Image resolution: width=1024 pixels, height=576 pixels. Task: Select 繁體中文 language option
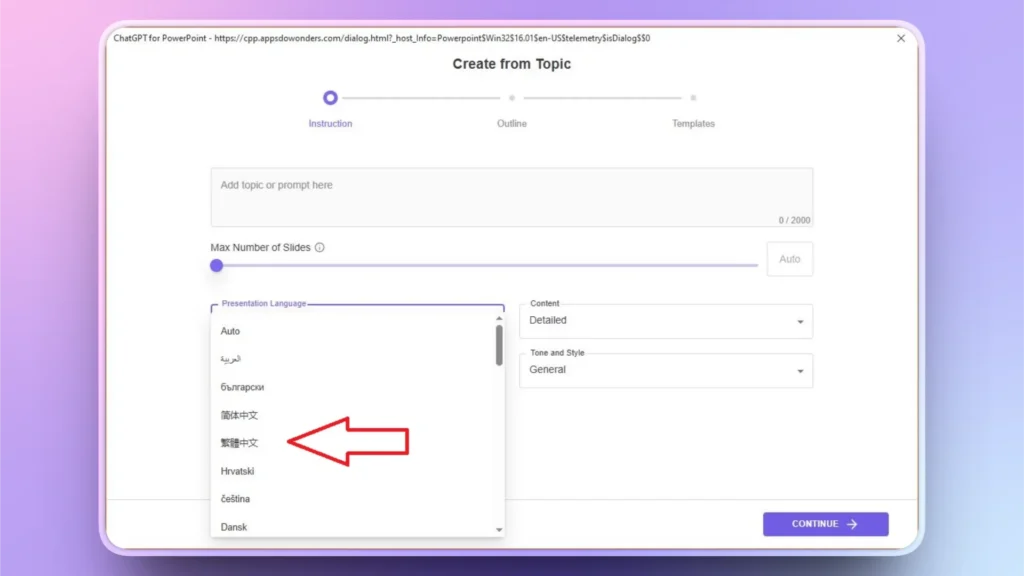coord(240,443)
